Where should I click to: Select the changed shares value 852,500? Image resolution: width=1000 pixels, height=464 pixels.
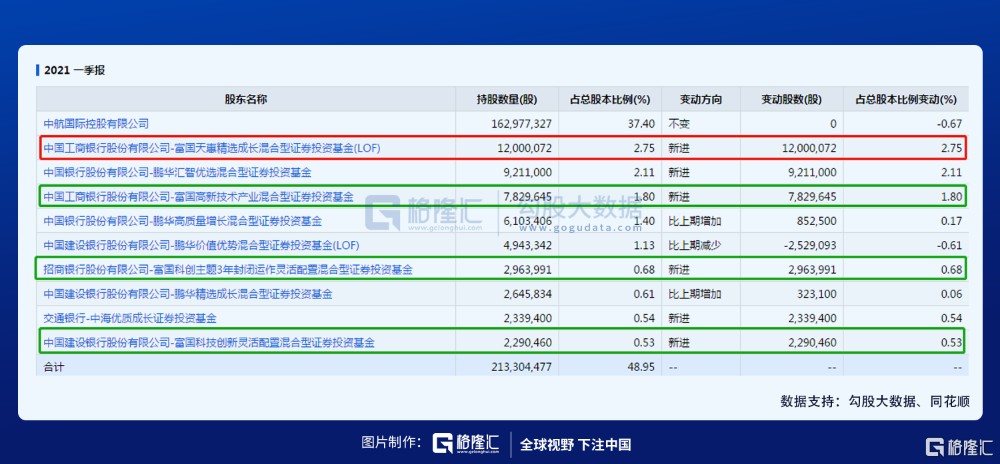(818, 221)
